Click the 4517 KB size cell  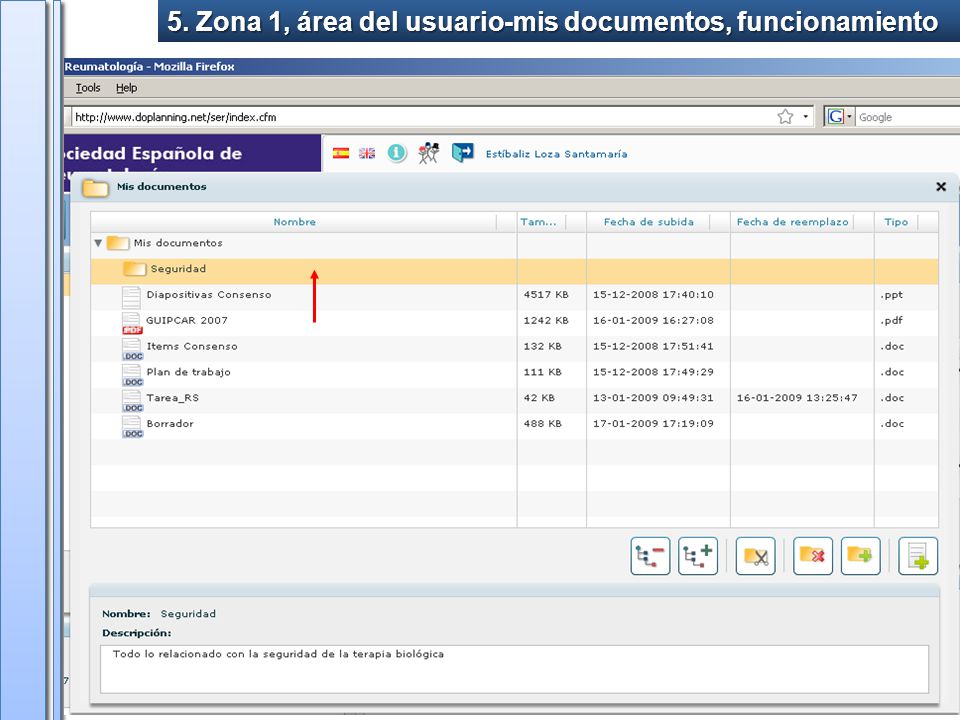546,294
